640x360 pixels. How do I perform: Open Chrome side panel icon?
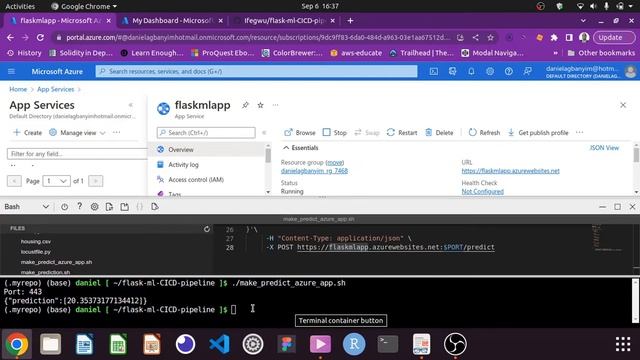pos(569,37)
